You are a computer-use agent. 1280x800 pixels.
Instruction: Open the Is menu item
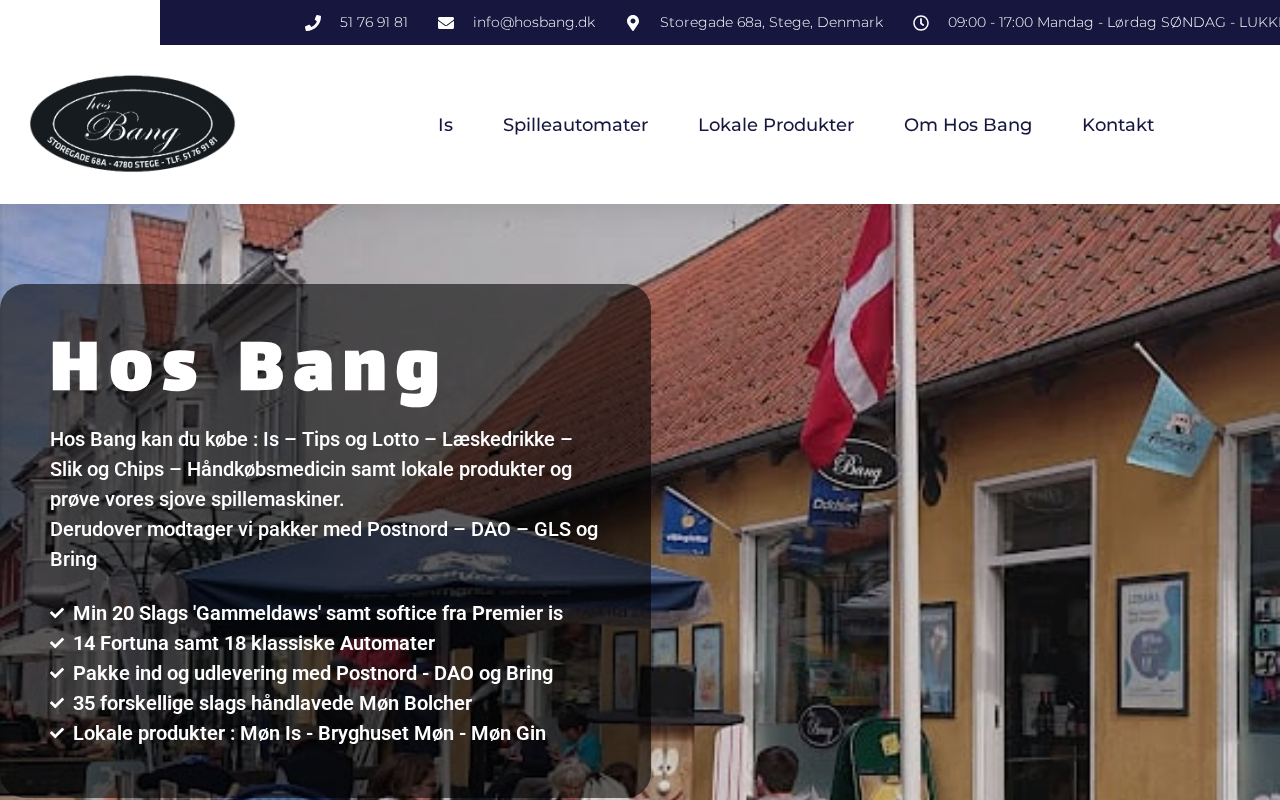445,125
